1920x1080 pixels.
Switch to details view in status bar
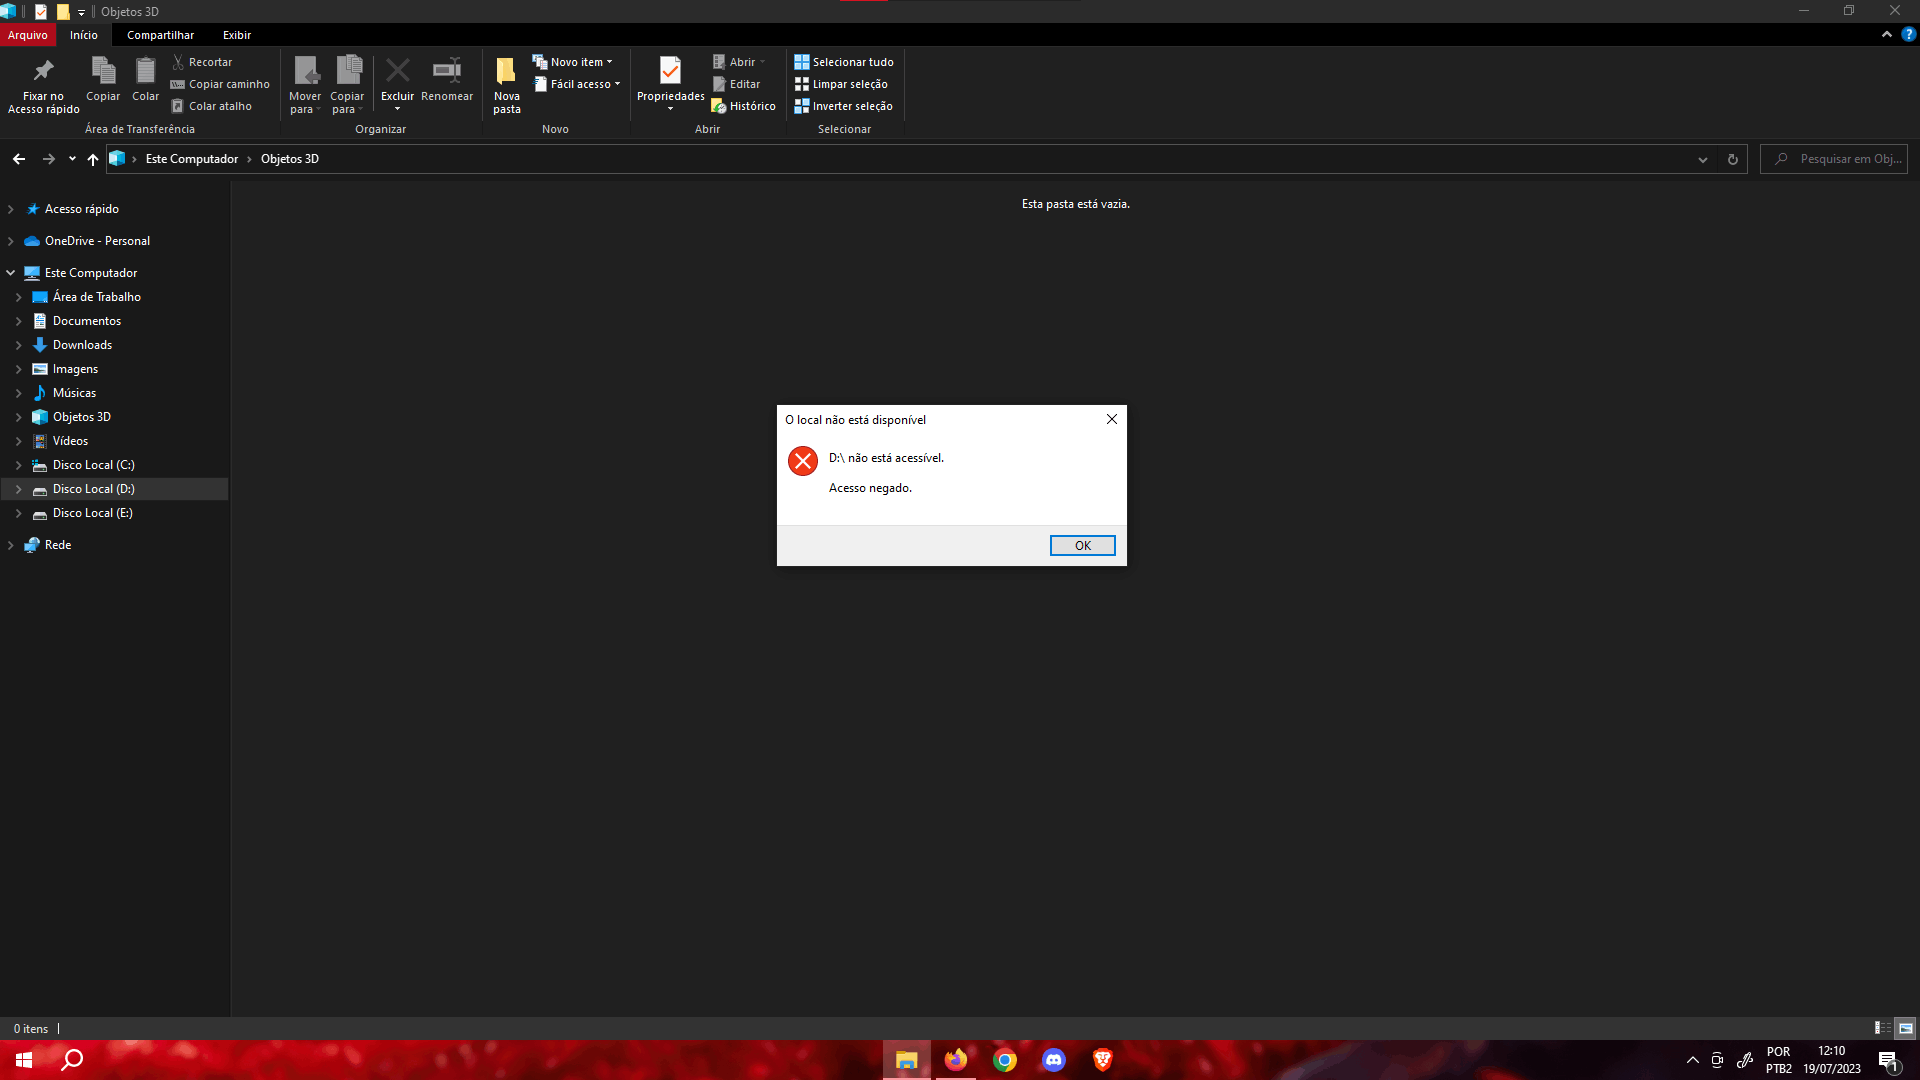pyautogui.click(x=1882, y=1028)
